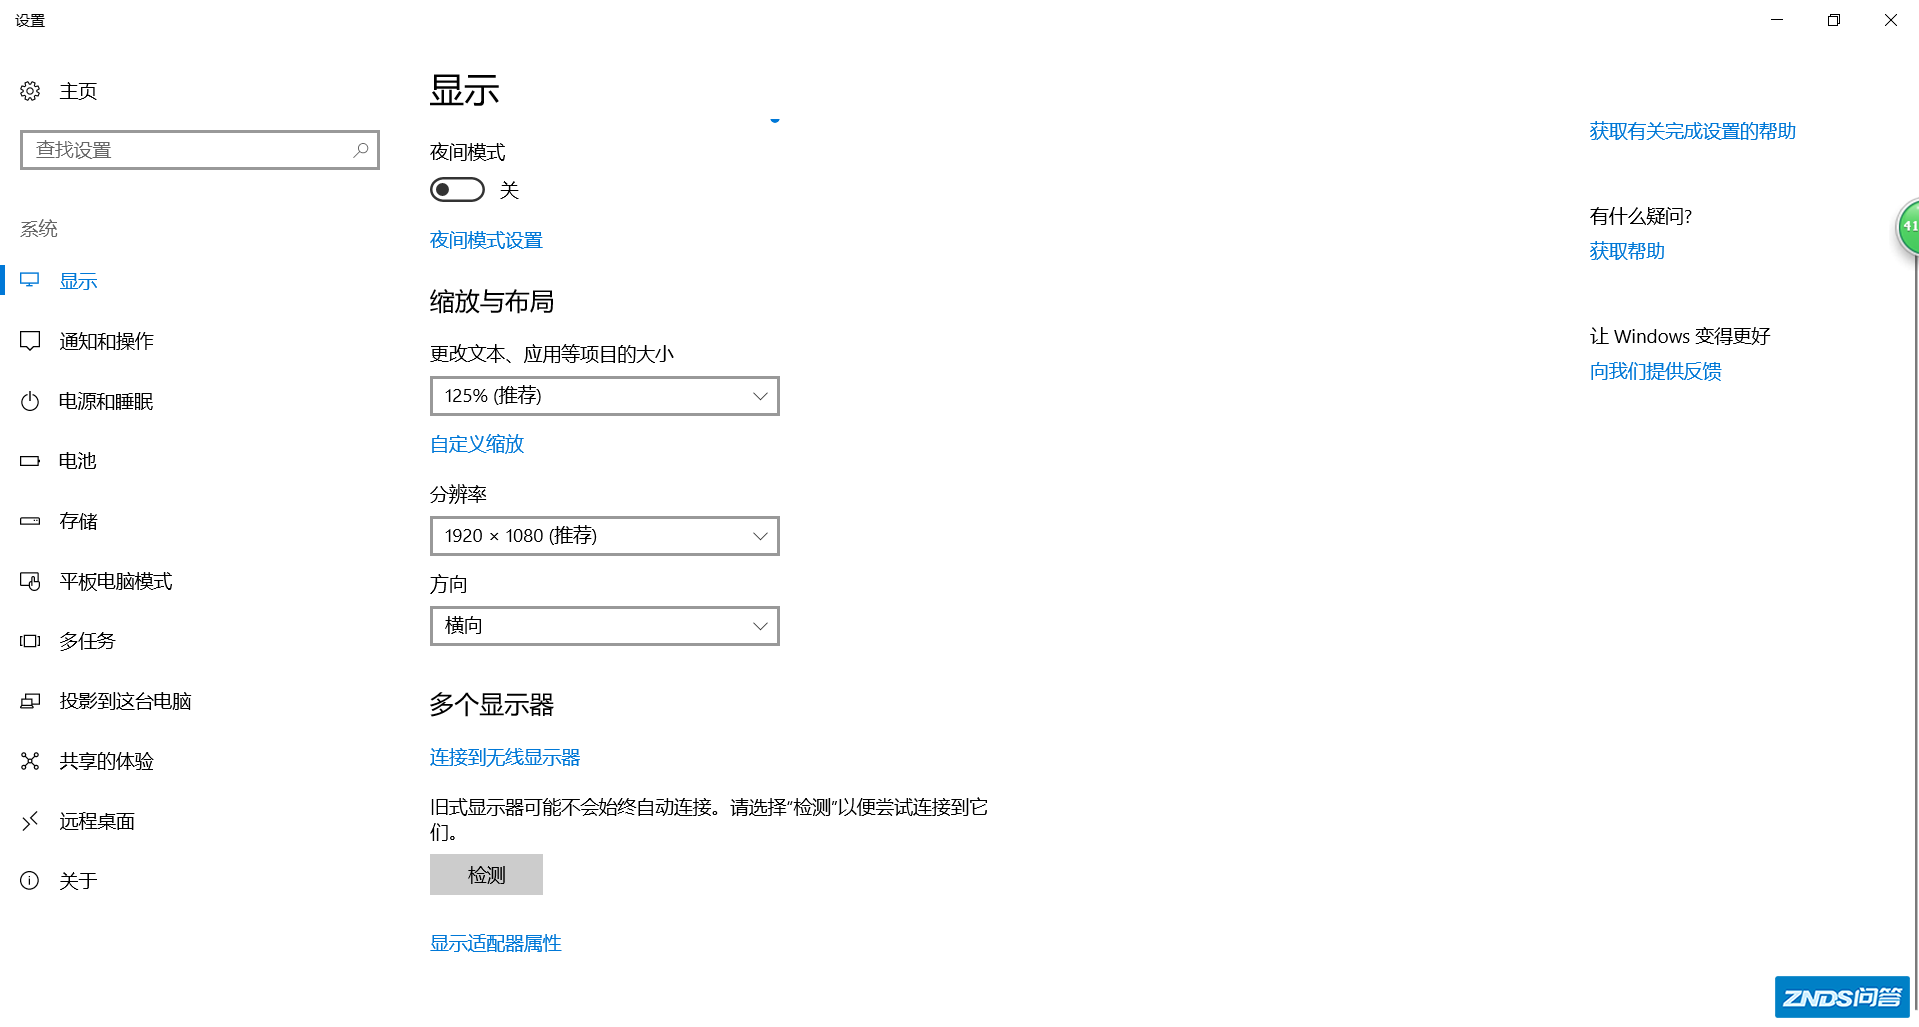This screenshot has height=1027, width=1919.
Task: Click the 存储 drive icon
Action: pyautogui.click(x=30, y=521)
